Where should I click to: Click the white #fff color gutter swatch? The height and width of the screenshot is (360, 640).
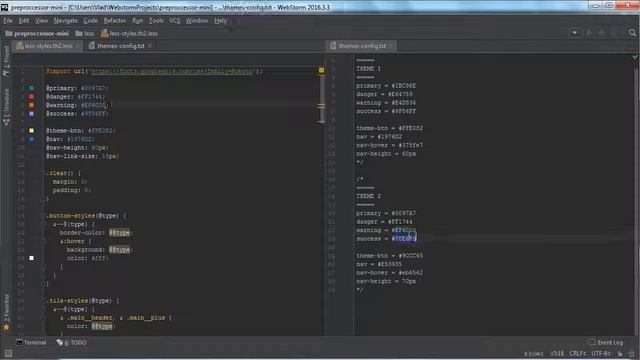tap(31, 258)
